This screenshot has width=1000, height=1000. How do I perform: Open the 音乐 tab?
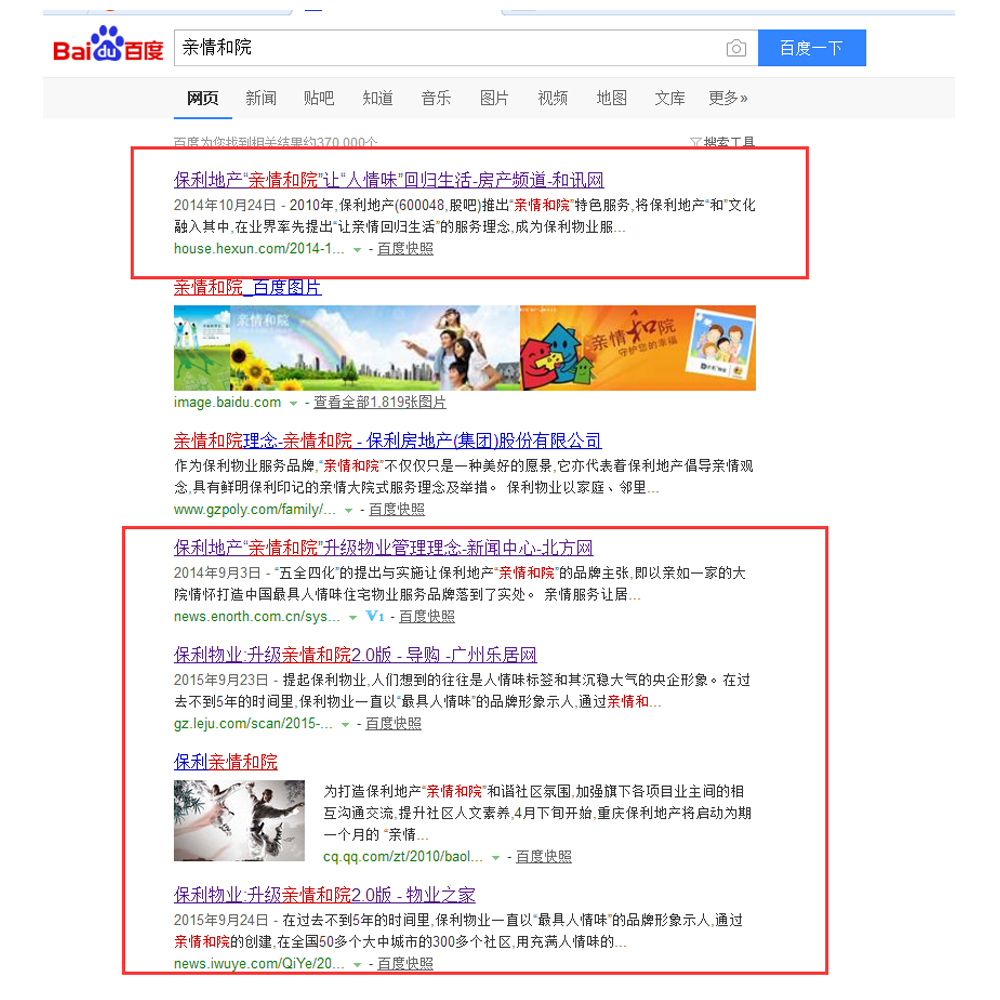436,98
